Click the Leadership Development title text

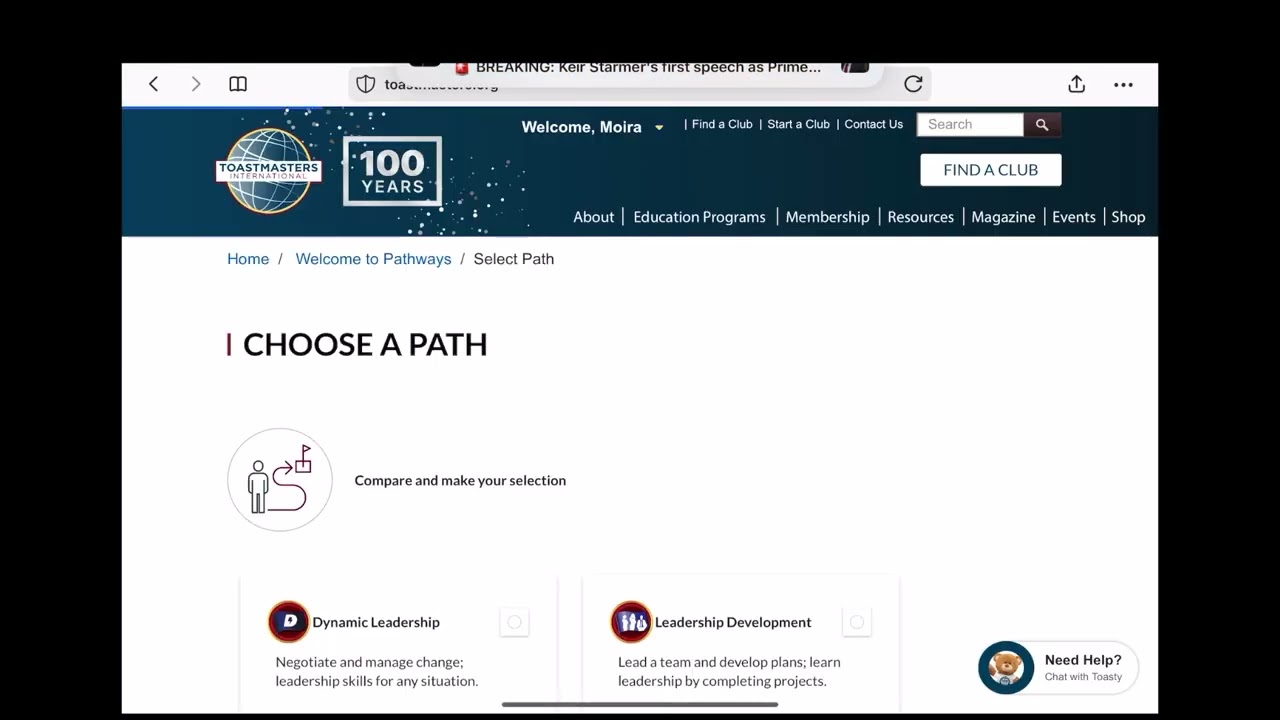(x=733, y=622)
